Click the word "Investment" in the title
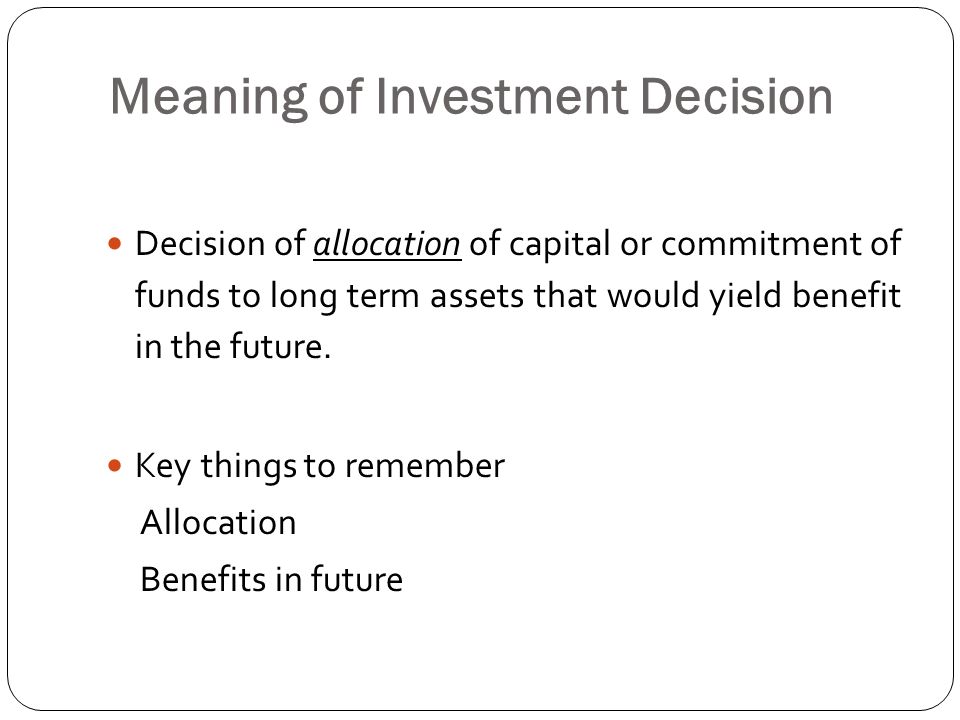Image resolution: width=960 pixels, height=720 pixels. [x=501, y=96]
